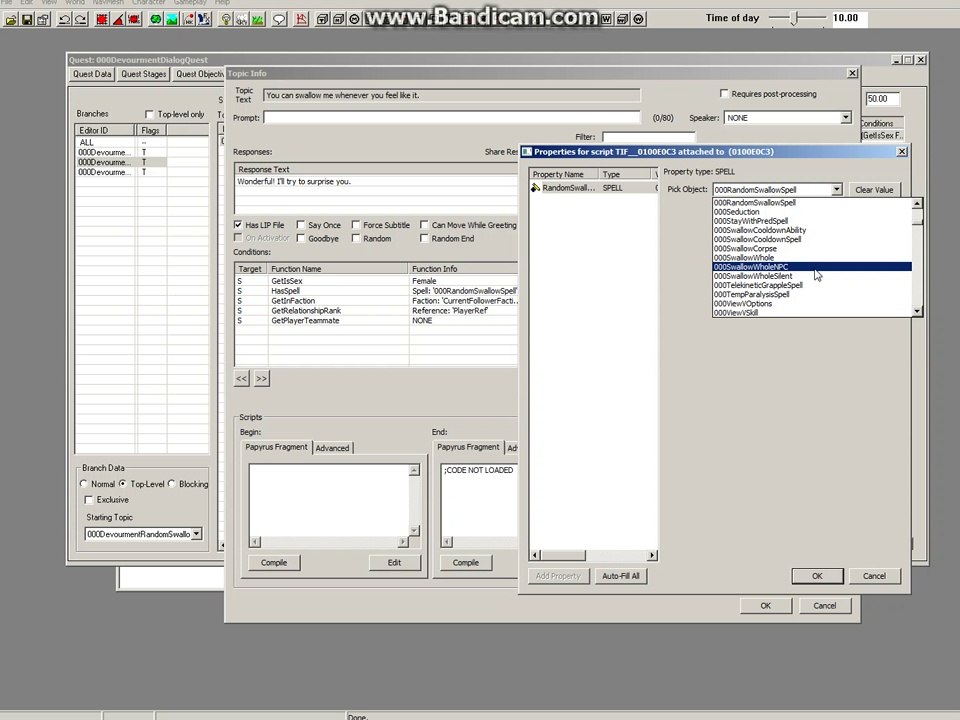Viewport: 960px width, 720px height.
Task: Select the HasSpell condition row
Action: (377, 291)
